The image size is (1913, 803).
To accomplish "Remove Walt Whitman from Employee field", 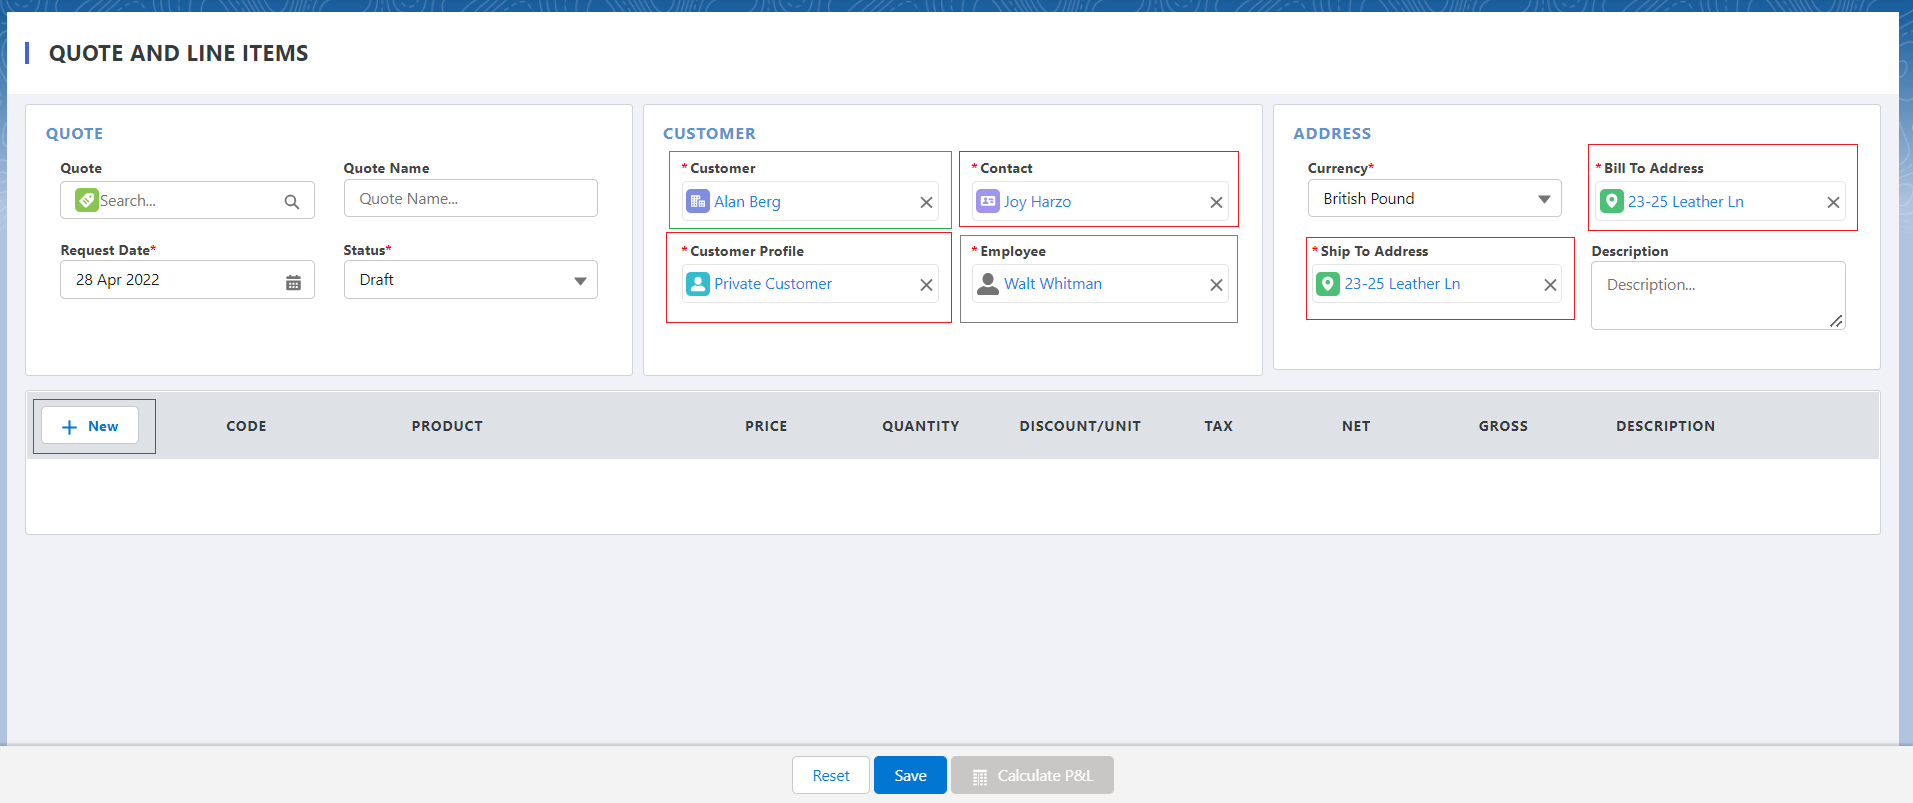I will [x=1216, y=285].
